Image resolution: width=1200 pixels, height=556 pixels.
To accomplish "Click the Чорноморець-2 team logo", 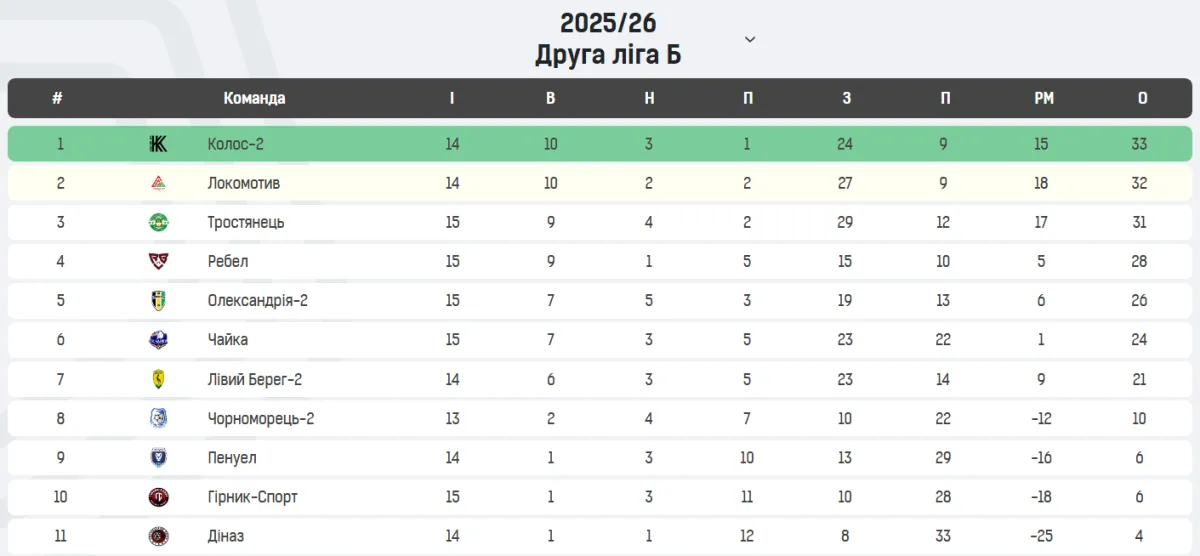I will 158,418.
